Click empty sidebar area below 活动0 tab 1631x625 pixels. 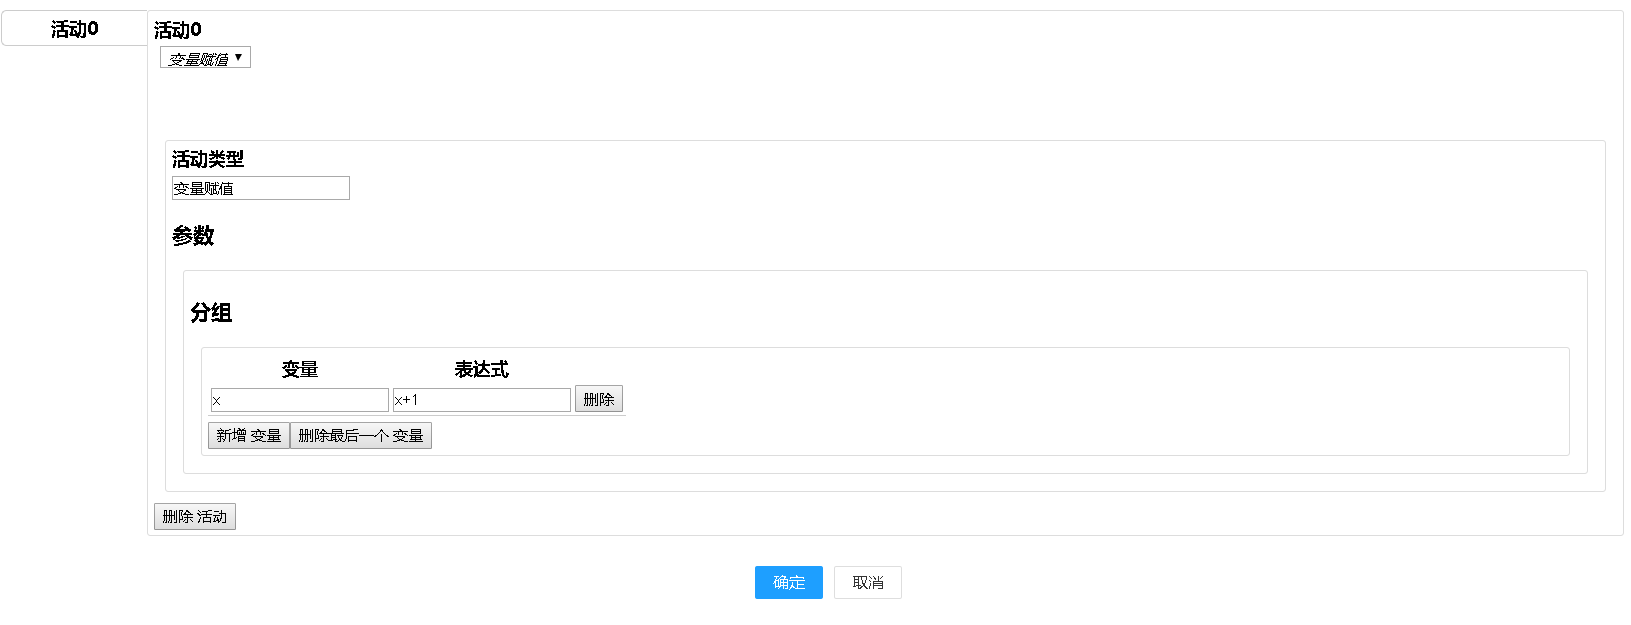click(74, 300)
